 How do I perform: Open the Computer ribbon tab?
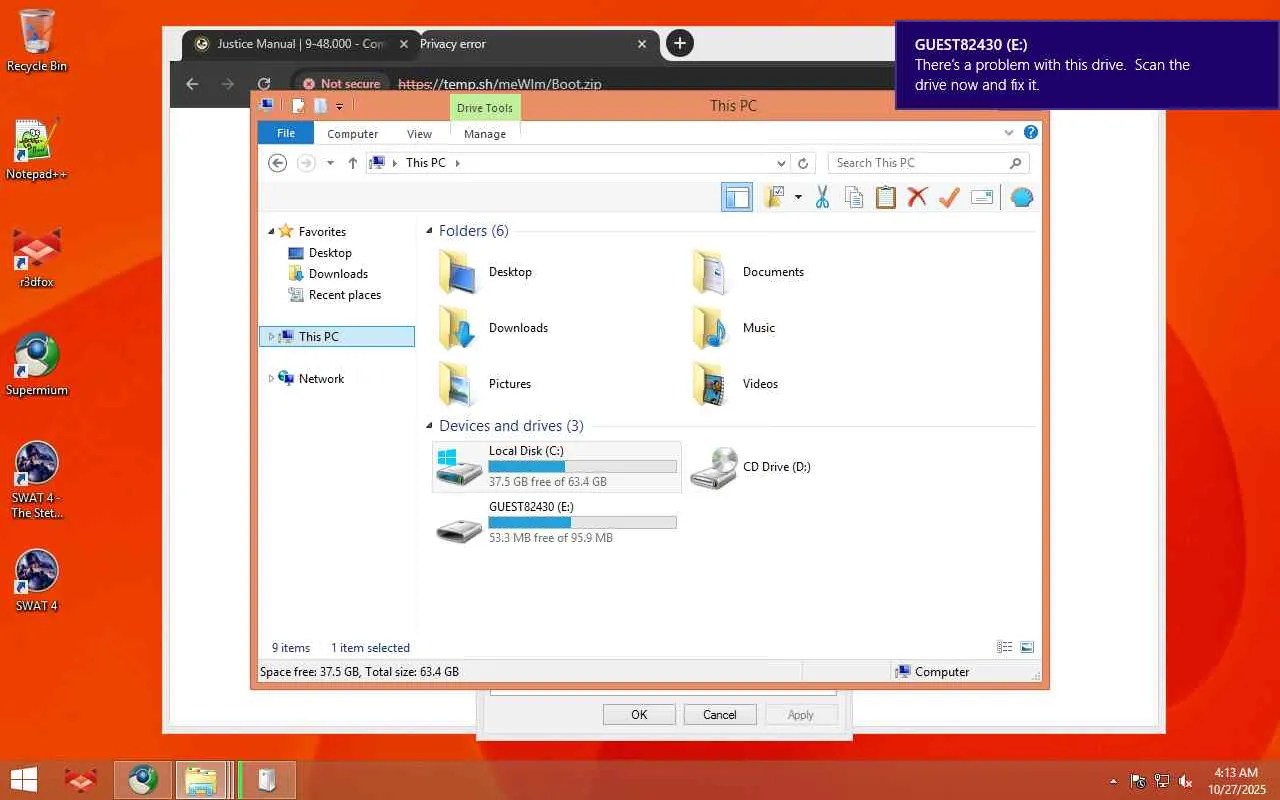click(353, 134)
